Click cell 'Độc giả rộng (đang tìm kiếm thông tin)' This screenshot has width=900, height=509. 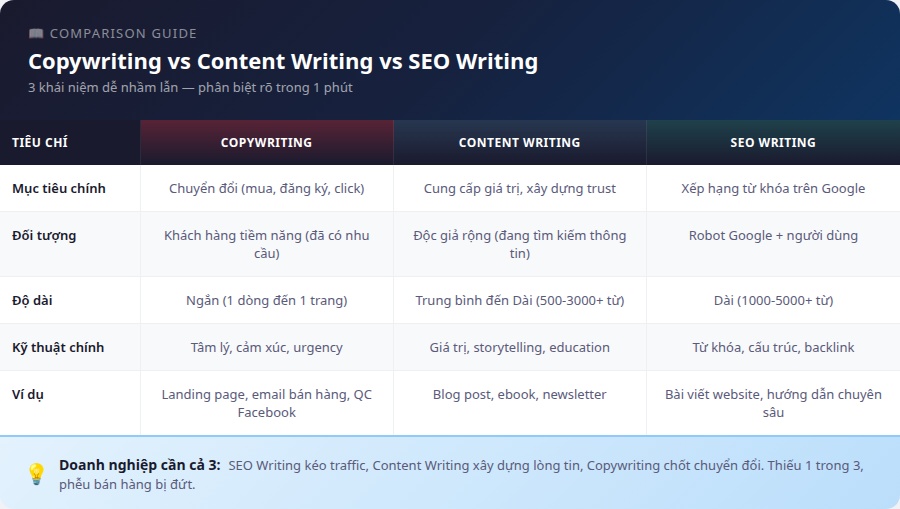[520, 244]
